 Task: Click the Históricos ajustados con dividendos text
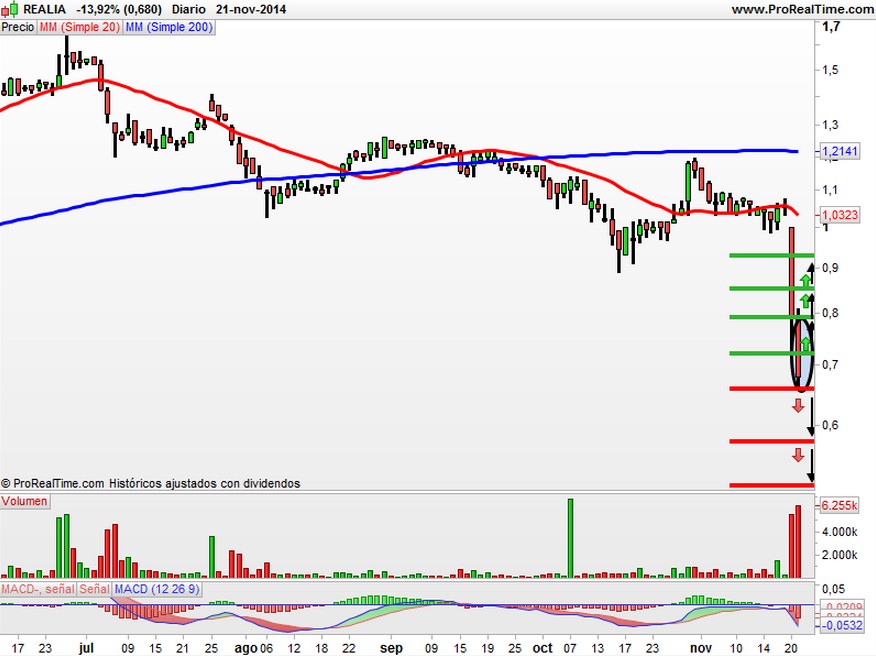pos(204,483)
